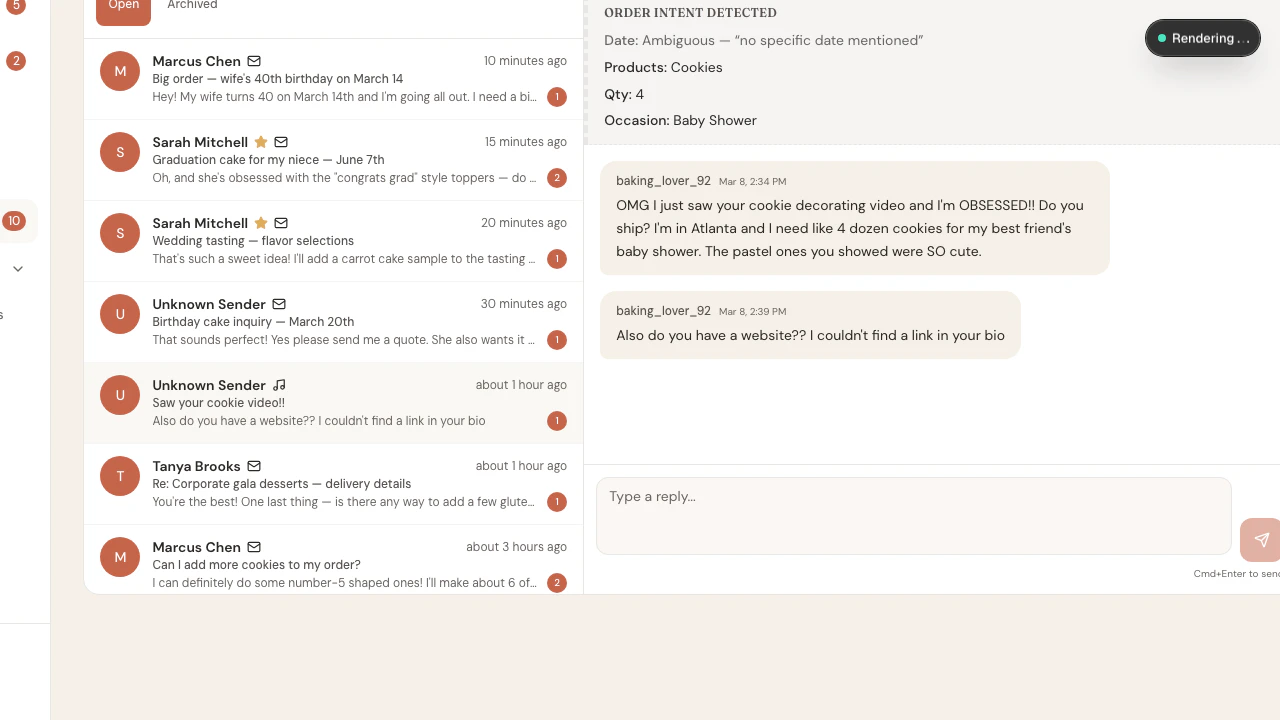This screenshot has height=720, width=1280.
Task: Click the envelope icon on Marcus Chen's birthday conversation
Action: click(x=254, y=61)
